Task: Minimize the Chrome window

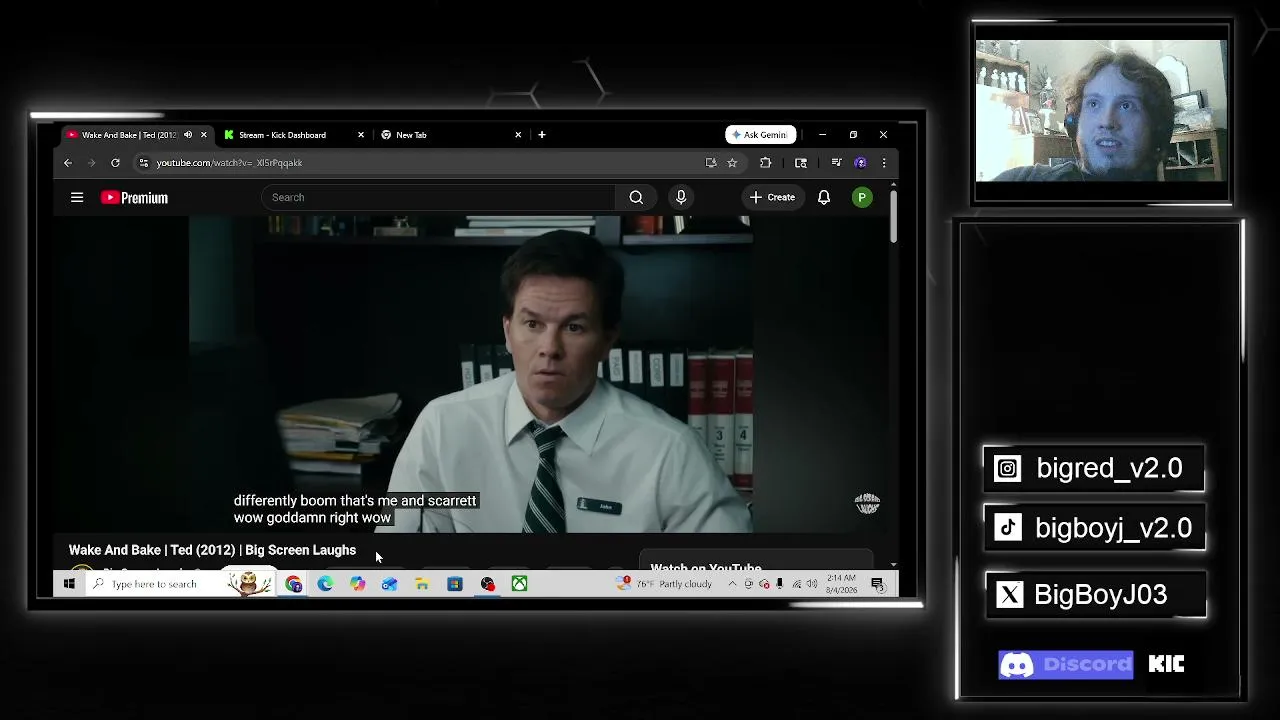Action: (x=822, y=135)
